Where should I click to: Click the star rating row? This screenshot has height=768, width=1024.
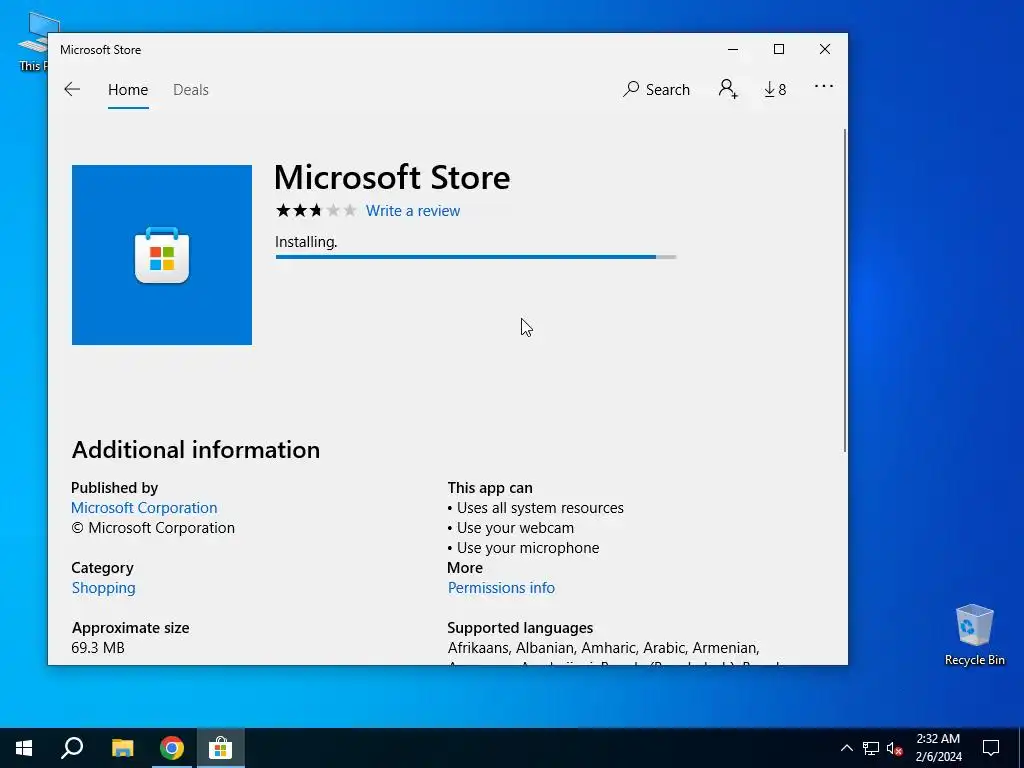(x=316, y=210)
